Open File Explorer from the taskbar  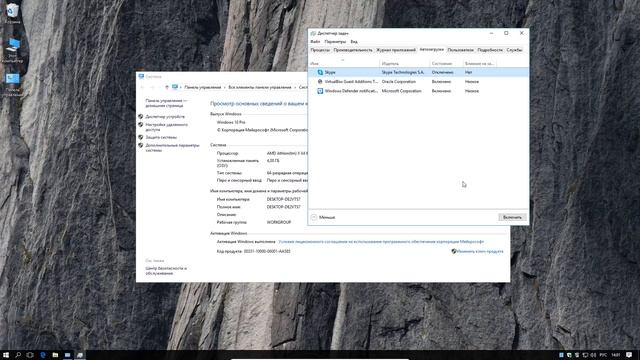(x=55, y=355)
